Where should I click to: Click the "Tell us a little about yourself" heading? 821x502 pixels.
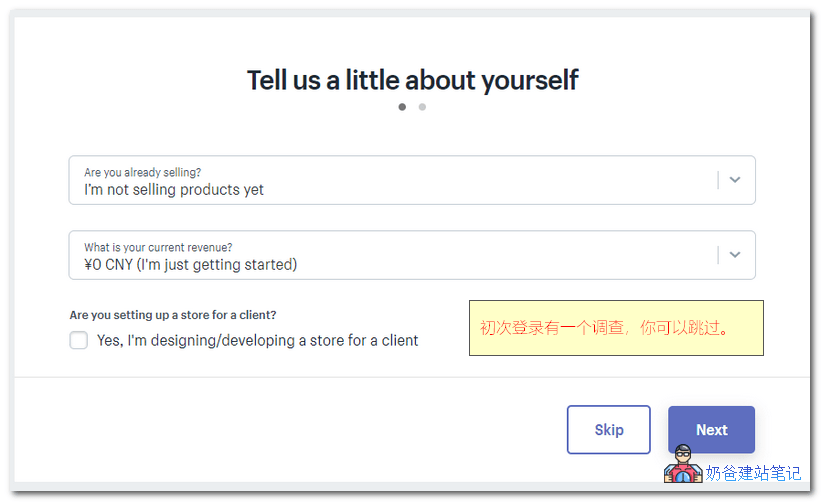[x=412, y=80]
